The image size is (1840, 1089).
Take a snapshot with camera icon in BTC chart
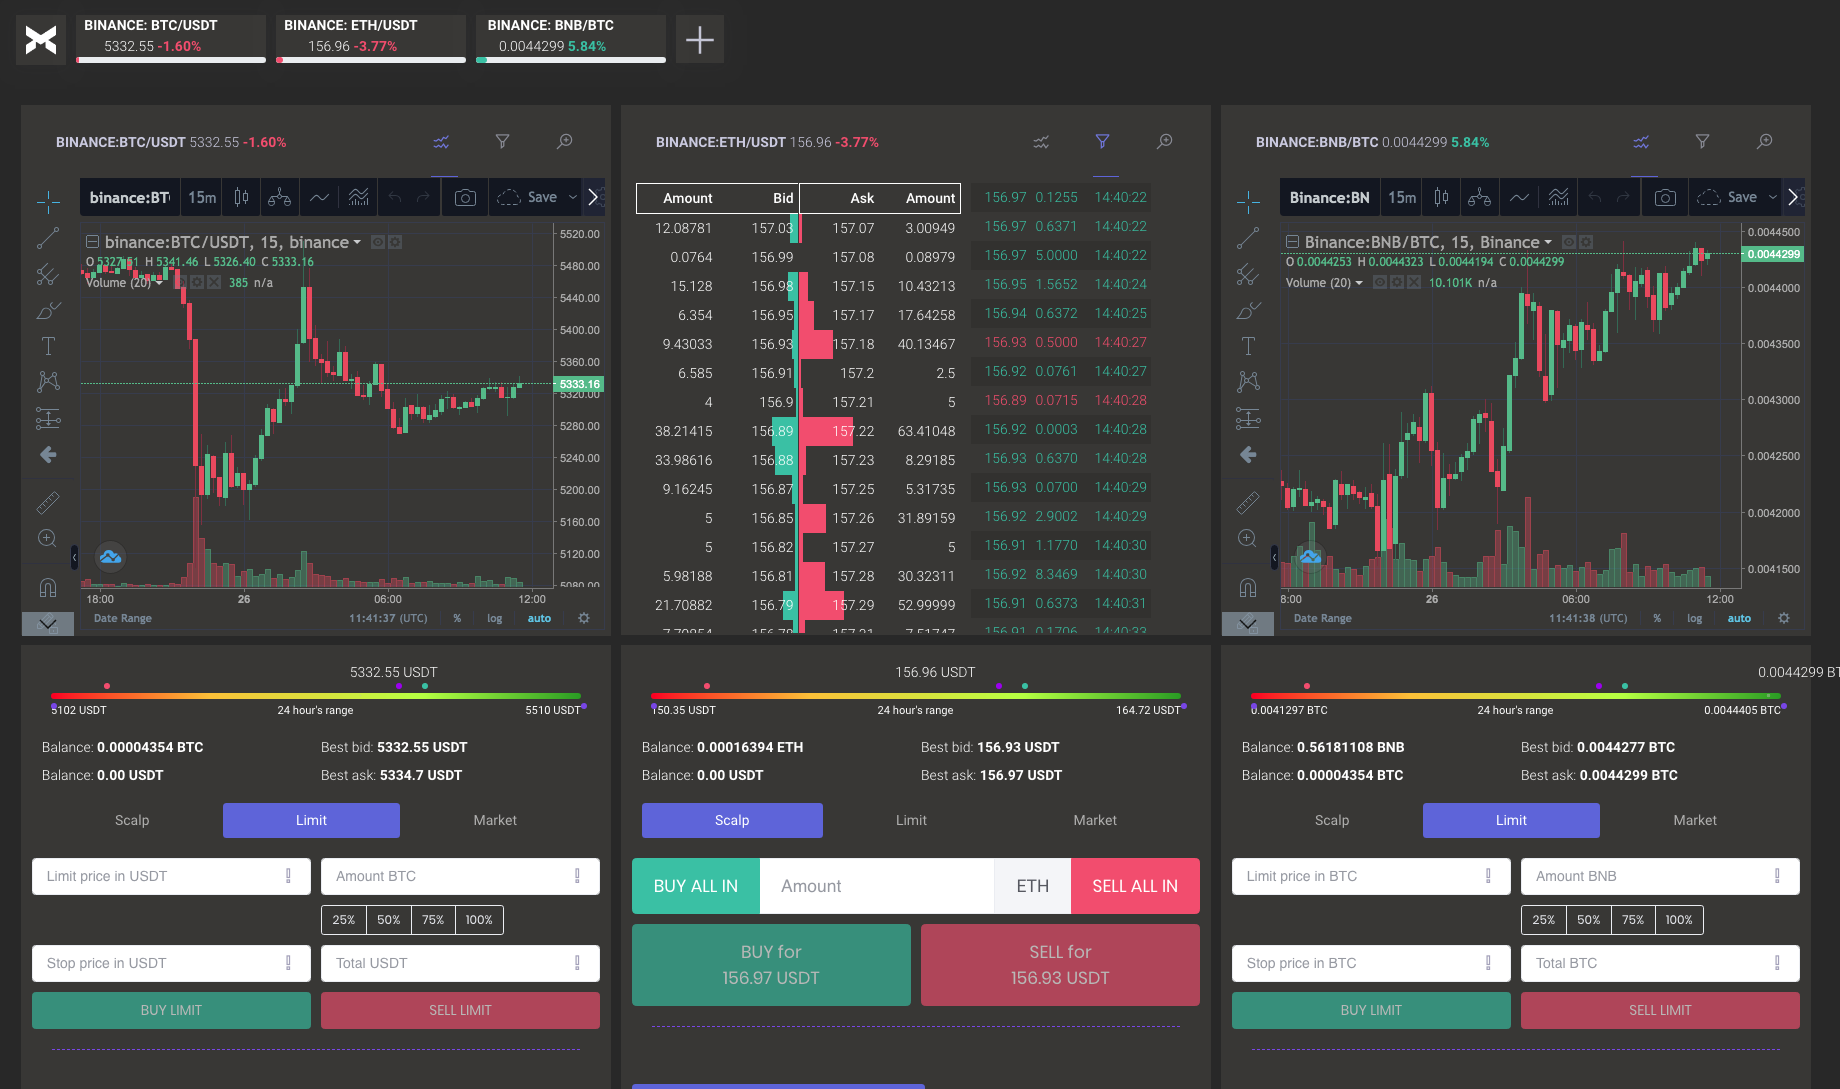[x=465, y=197]
